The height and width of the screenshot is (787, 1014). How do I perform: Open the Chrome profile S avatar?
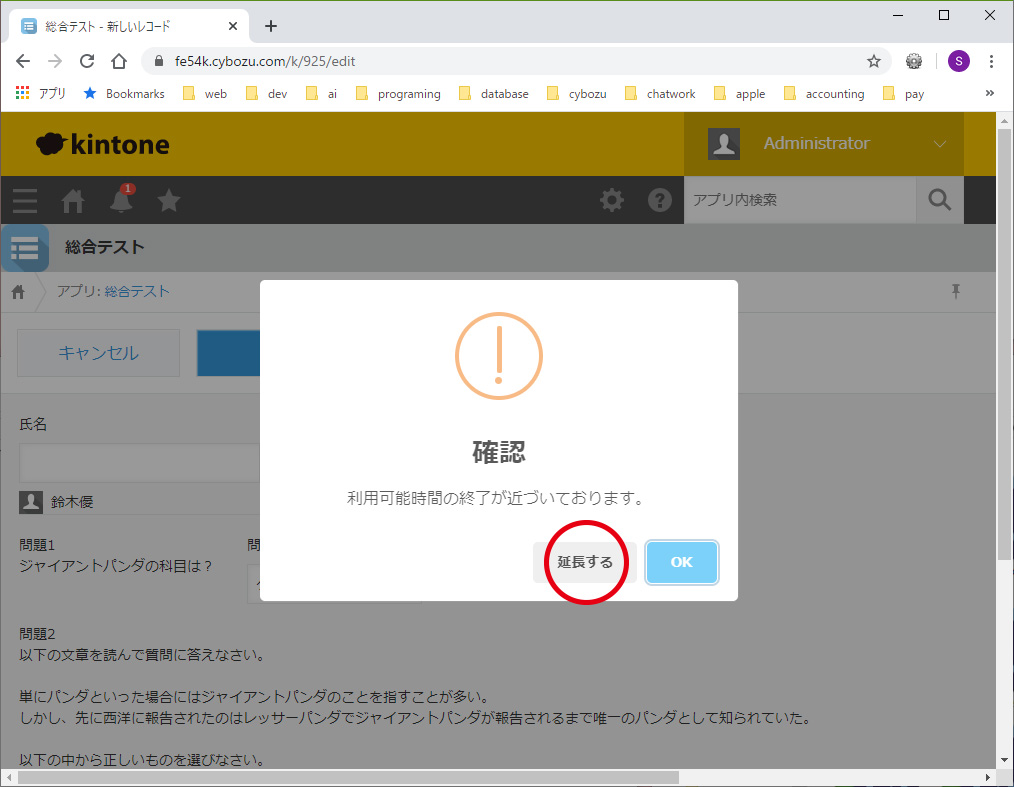tap(958, 61)
